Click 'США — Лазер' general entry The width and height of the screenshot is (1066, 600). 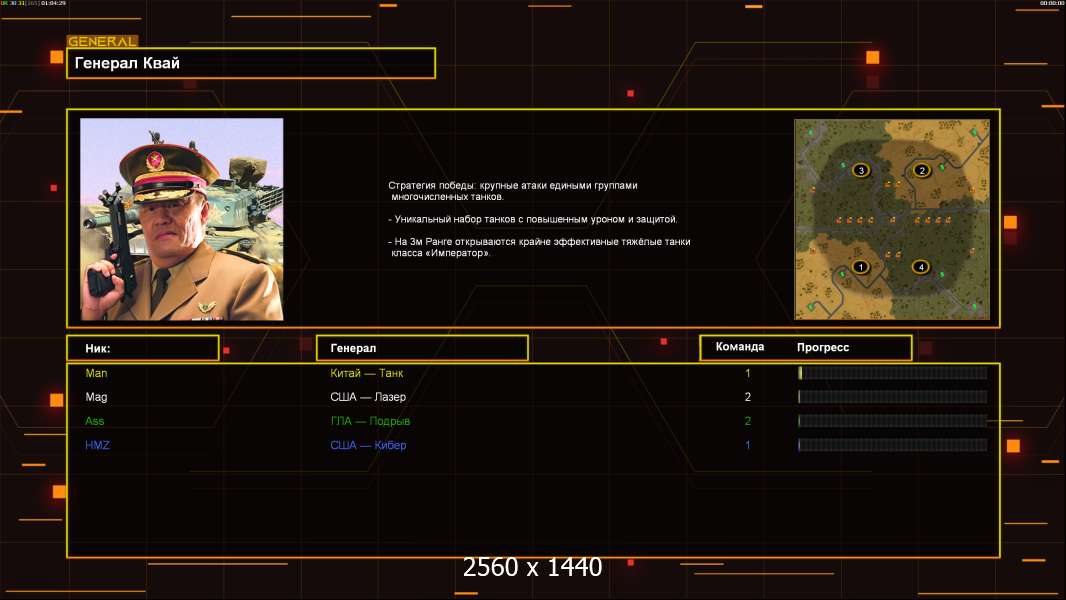click(368, 397)
